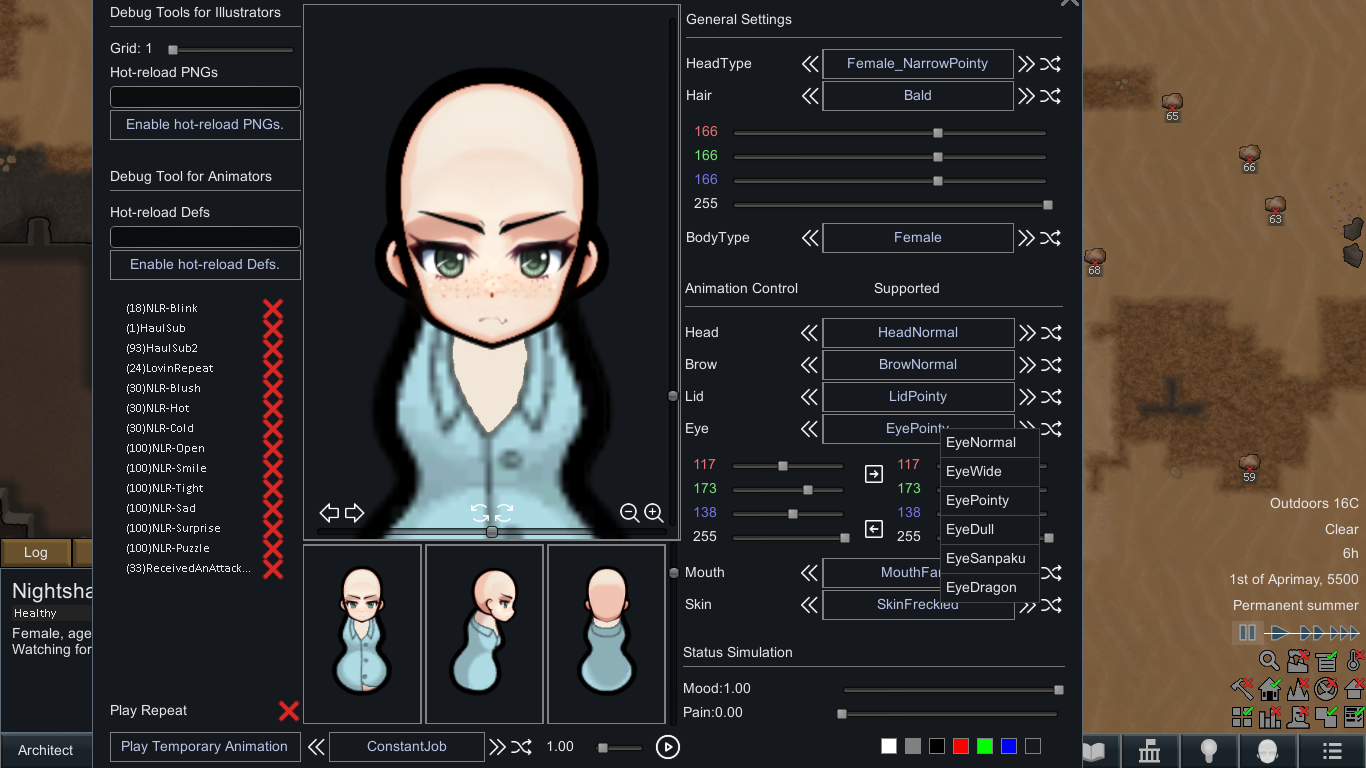Pause the game with the pause icon

(x=1247, y=633)
